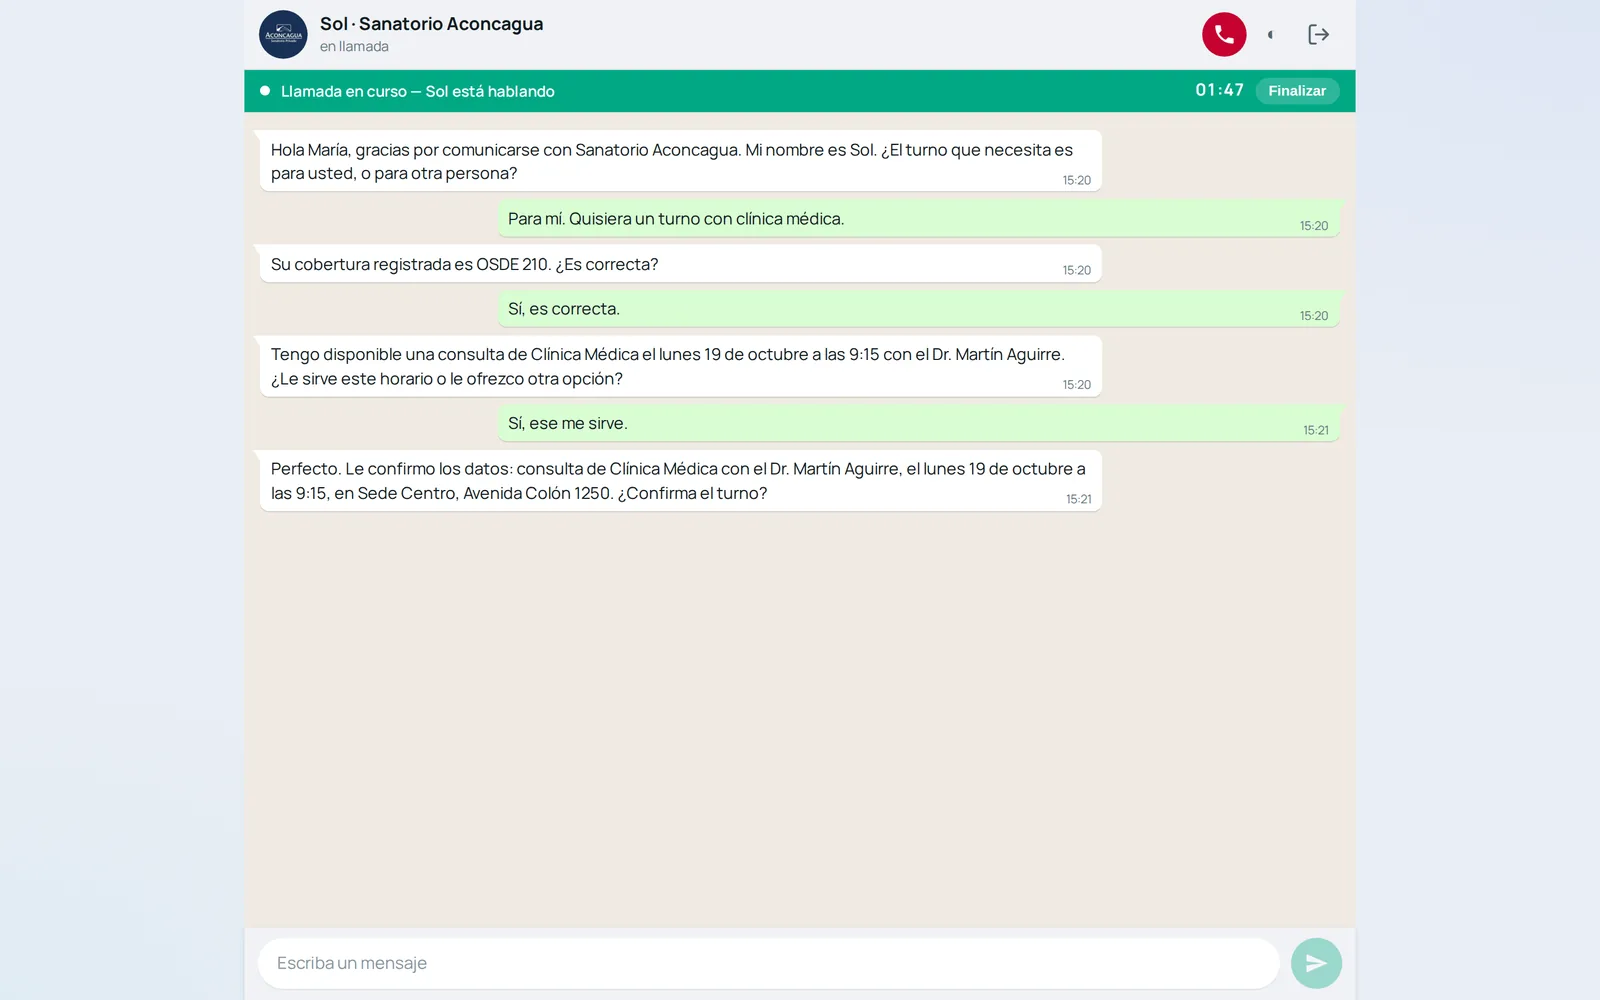Select the 'Para mí. Quisiera un turno' message
1600x1000 pixels.
point(919,219)
